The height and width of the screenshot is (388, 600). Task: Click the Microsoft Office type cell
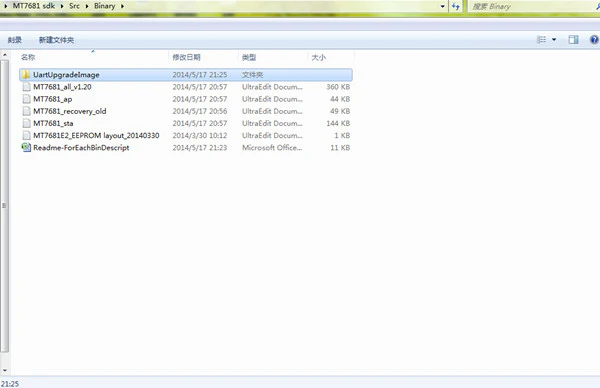point(272,148)
